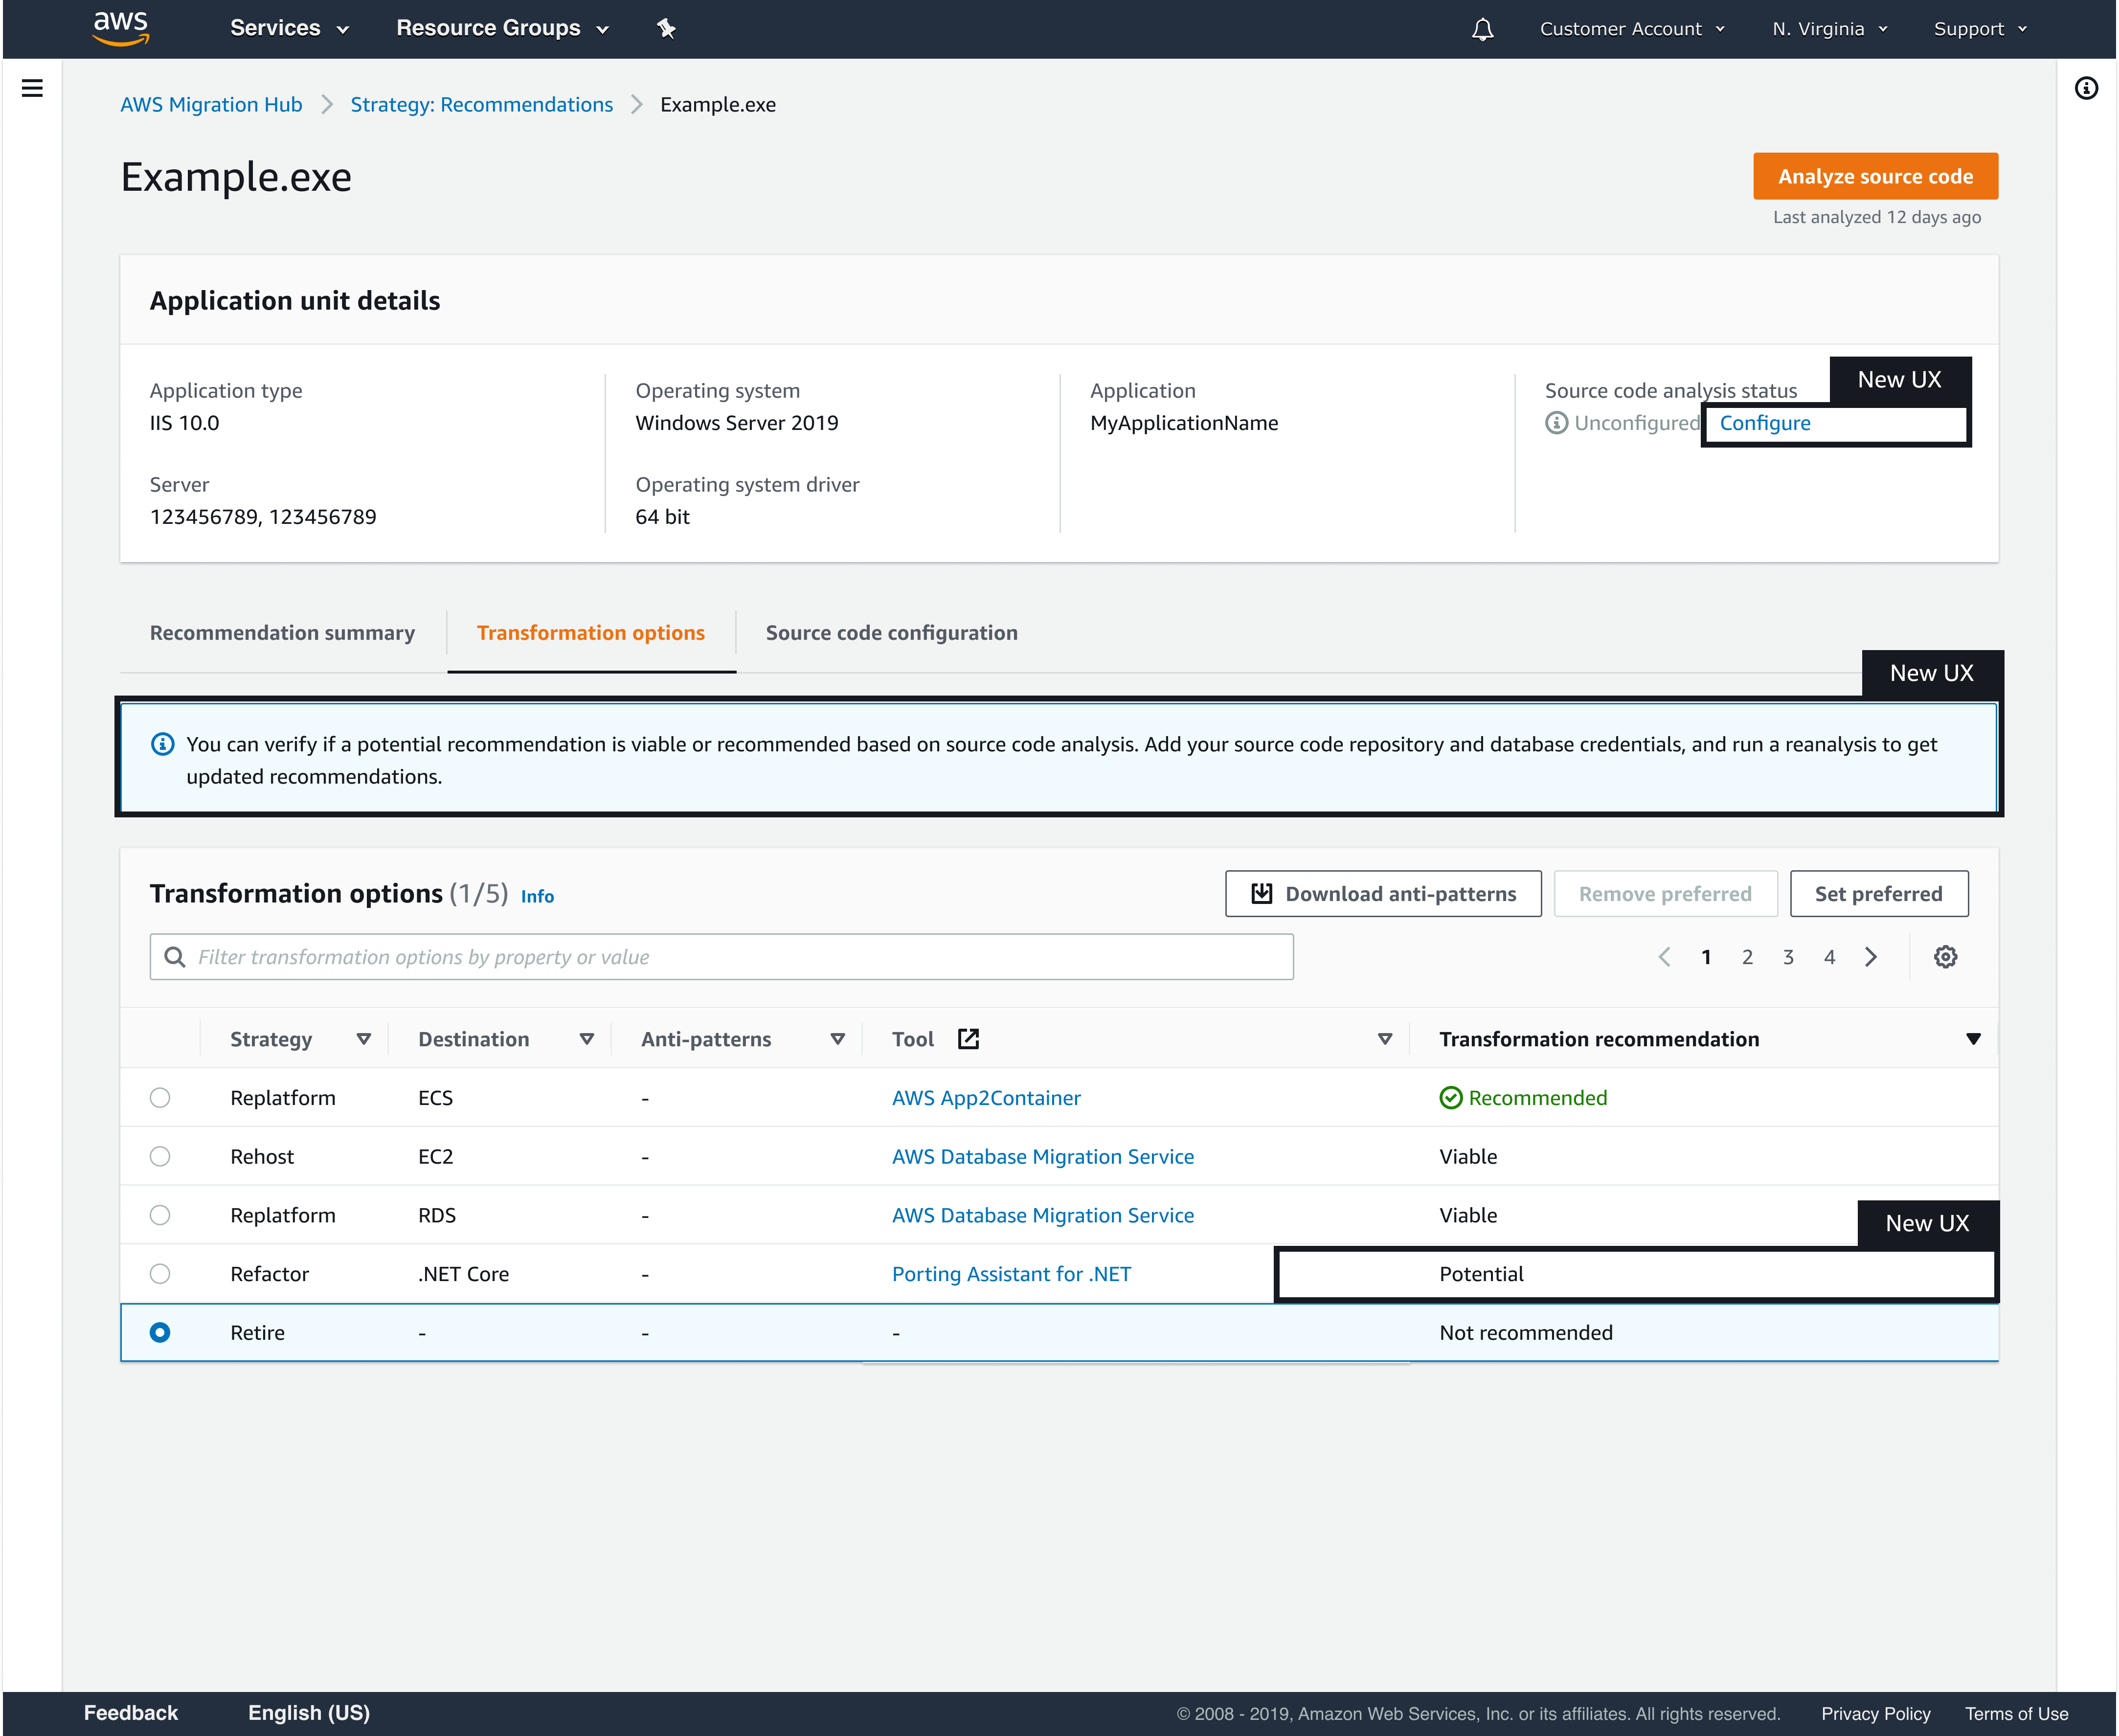Click the Analyze source code button
Viewport: 2119px width, 1736px height.
coord(1874,176)
